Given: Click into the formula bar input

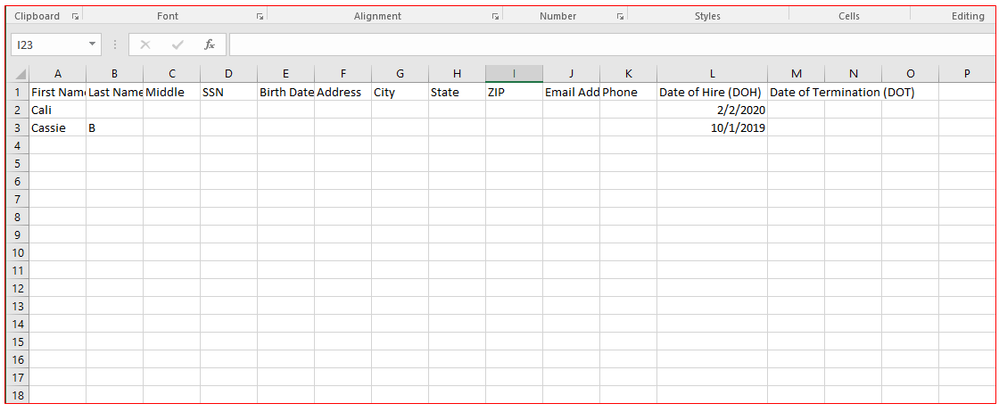Looking at the screenshot, I should pyautogui.click(x=612, y=45).
